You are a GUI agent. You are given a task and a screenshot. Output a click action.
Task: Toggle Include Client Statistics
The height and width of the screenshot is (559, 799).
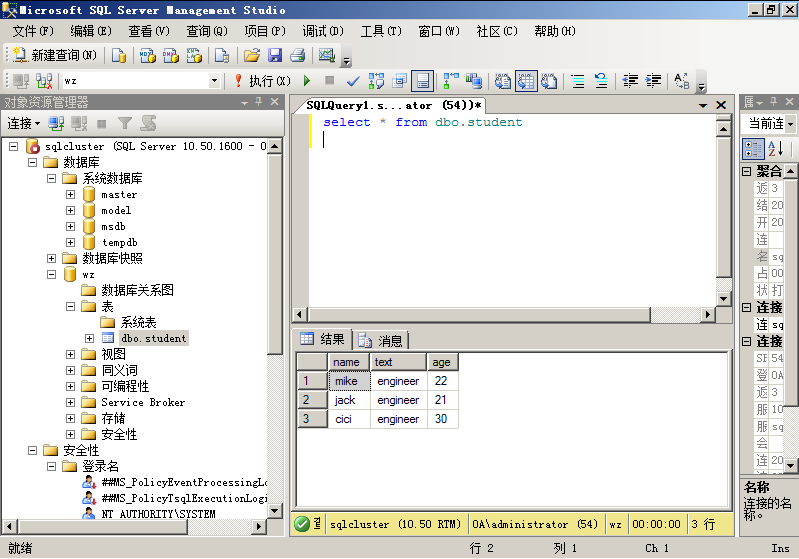coord(474,81)
